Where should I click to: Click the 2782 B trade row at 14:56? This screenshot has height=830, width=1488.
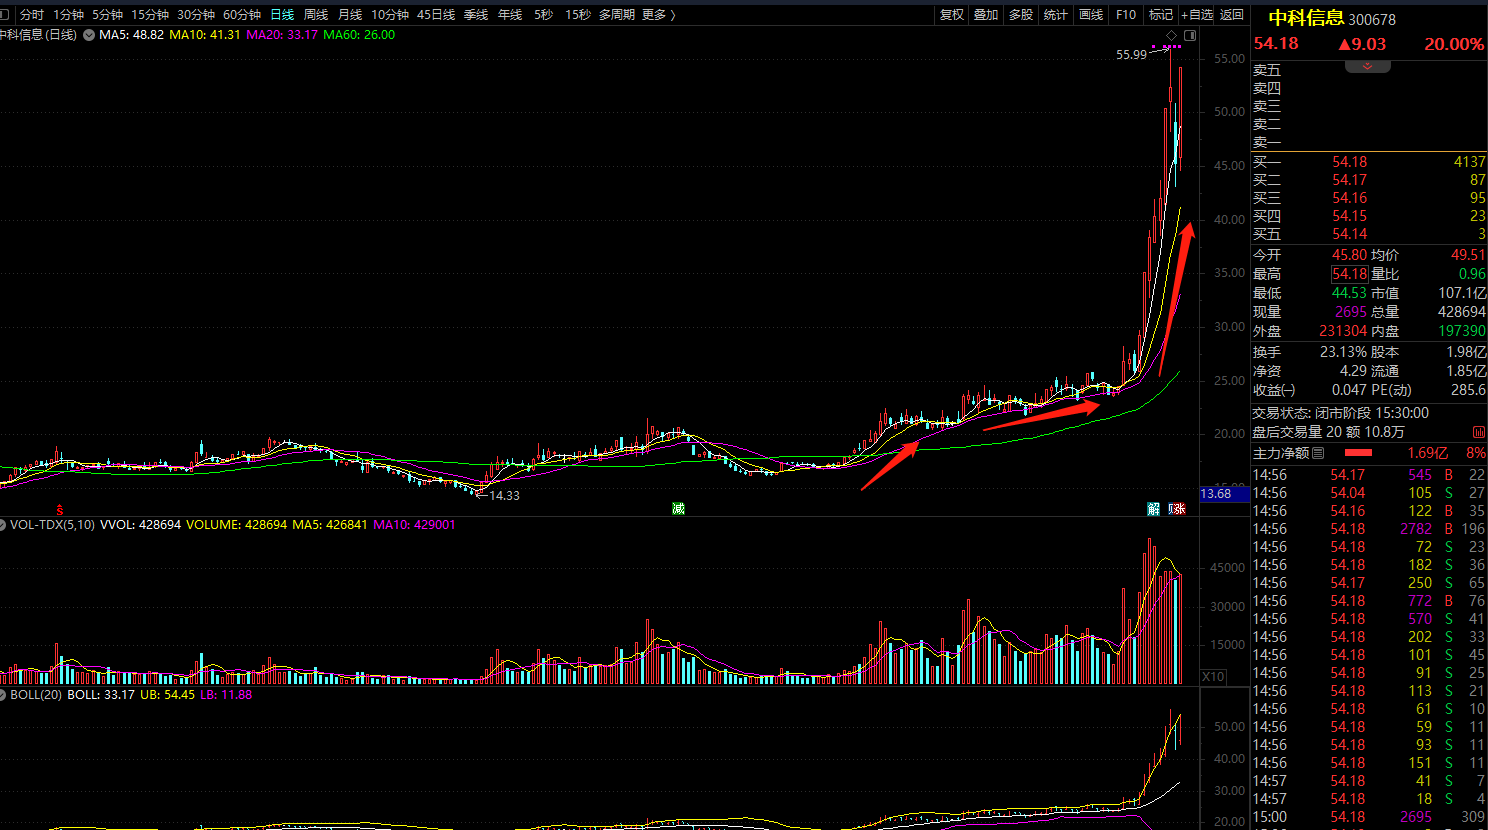point(1369,529)
